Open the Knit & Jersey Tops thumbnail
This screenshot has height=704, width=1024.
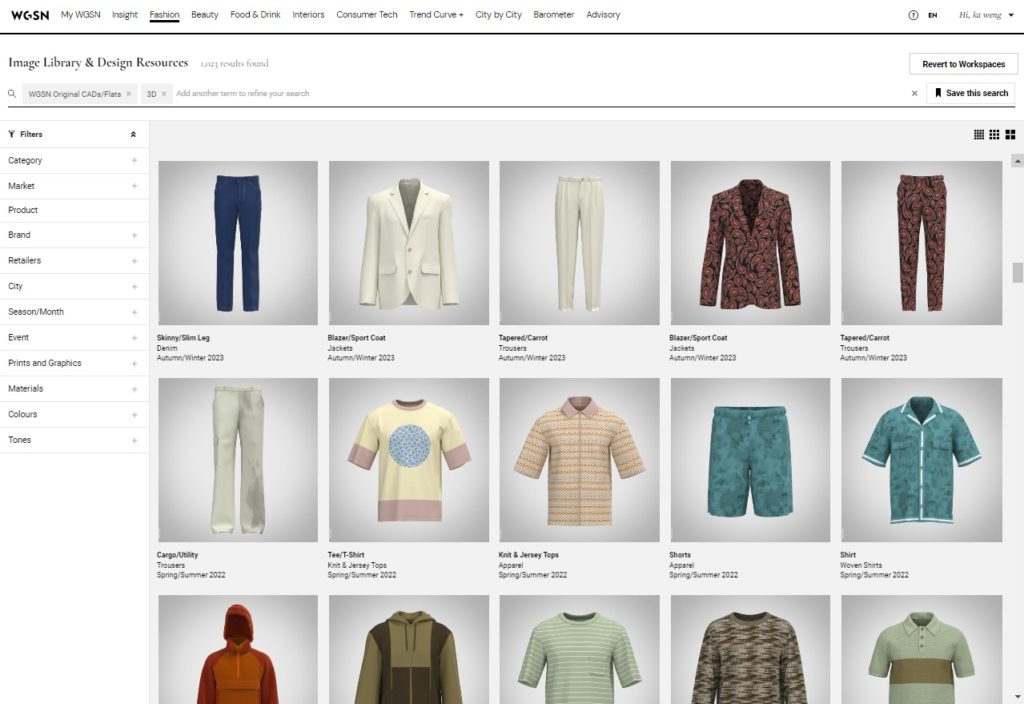pos(579,460)
